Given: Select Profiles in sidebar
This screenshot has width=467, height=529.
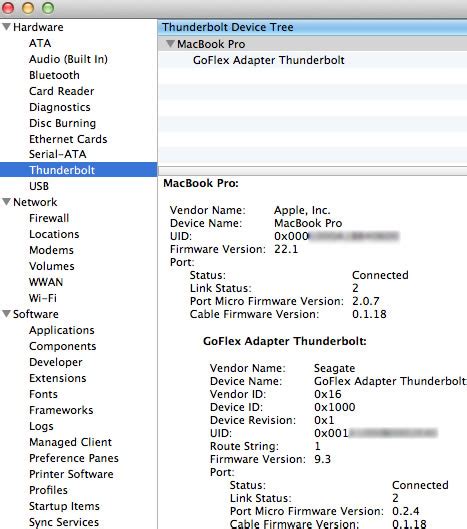Looking at the screenshot, I should (48, 490).
